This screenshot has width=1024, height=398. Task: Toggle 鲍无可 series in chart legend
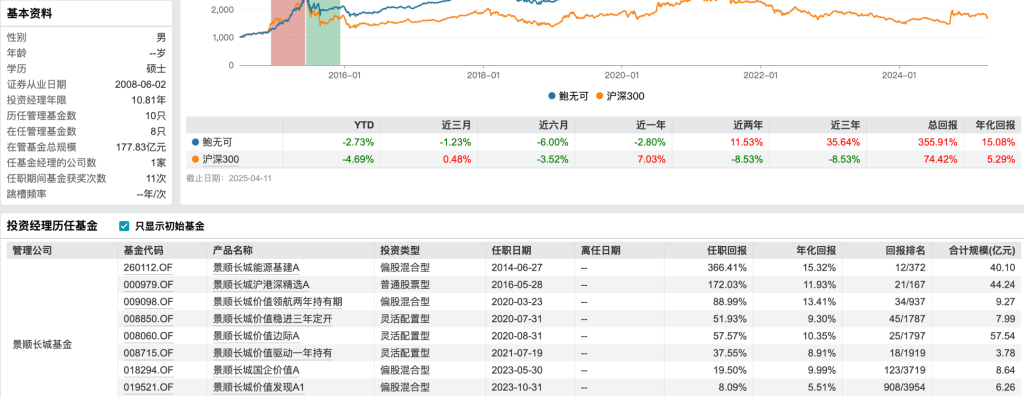[x=568, y=96]
